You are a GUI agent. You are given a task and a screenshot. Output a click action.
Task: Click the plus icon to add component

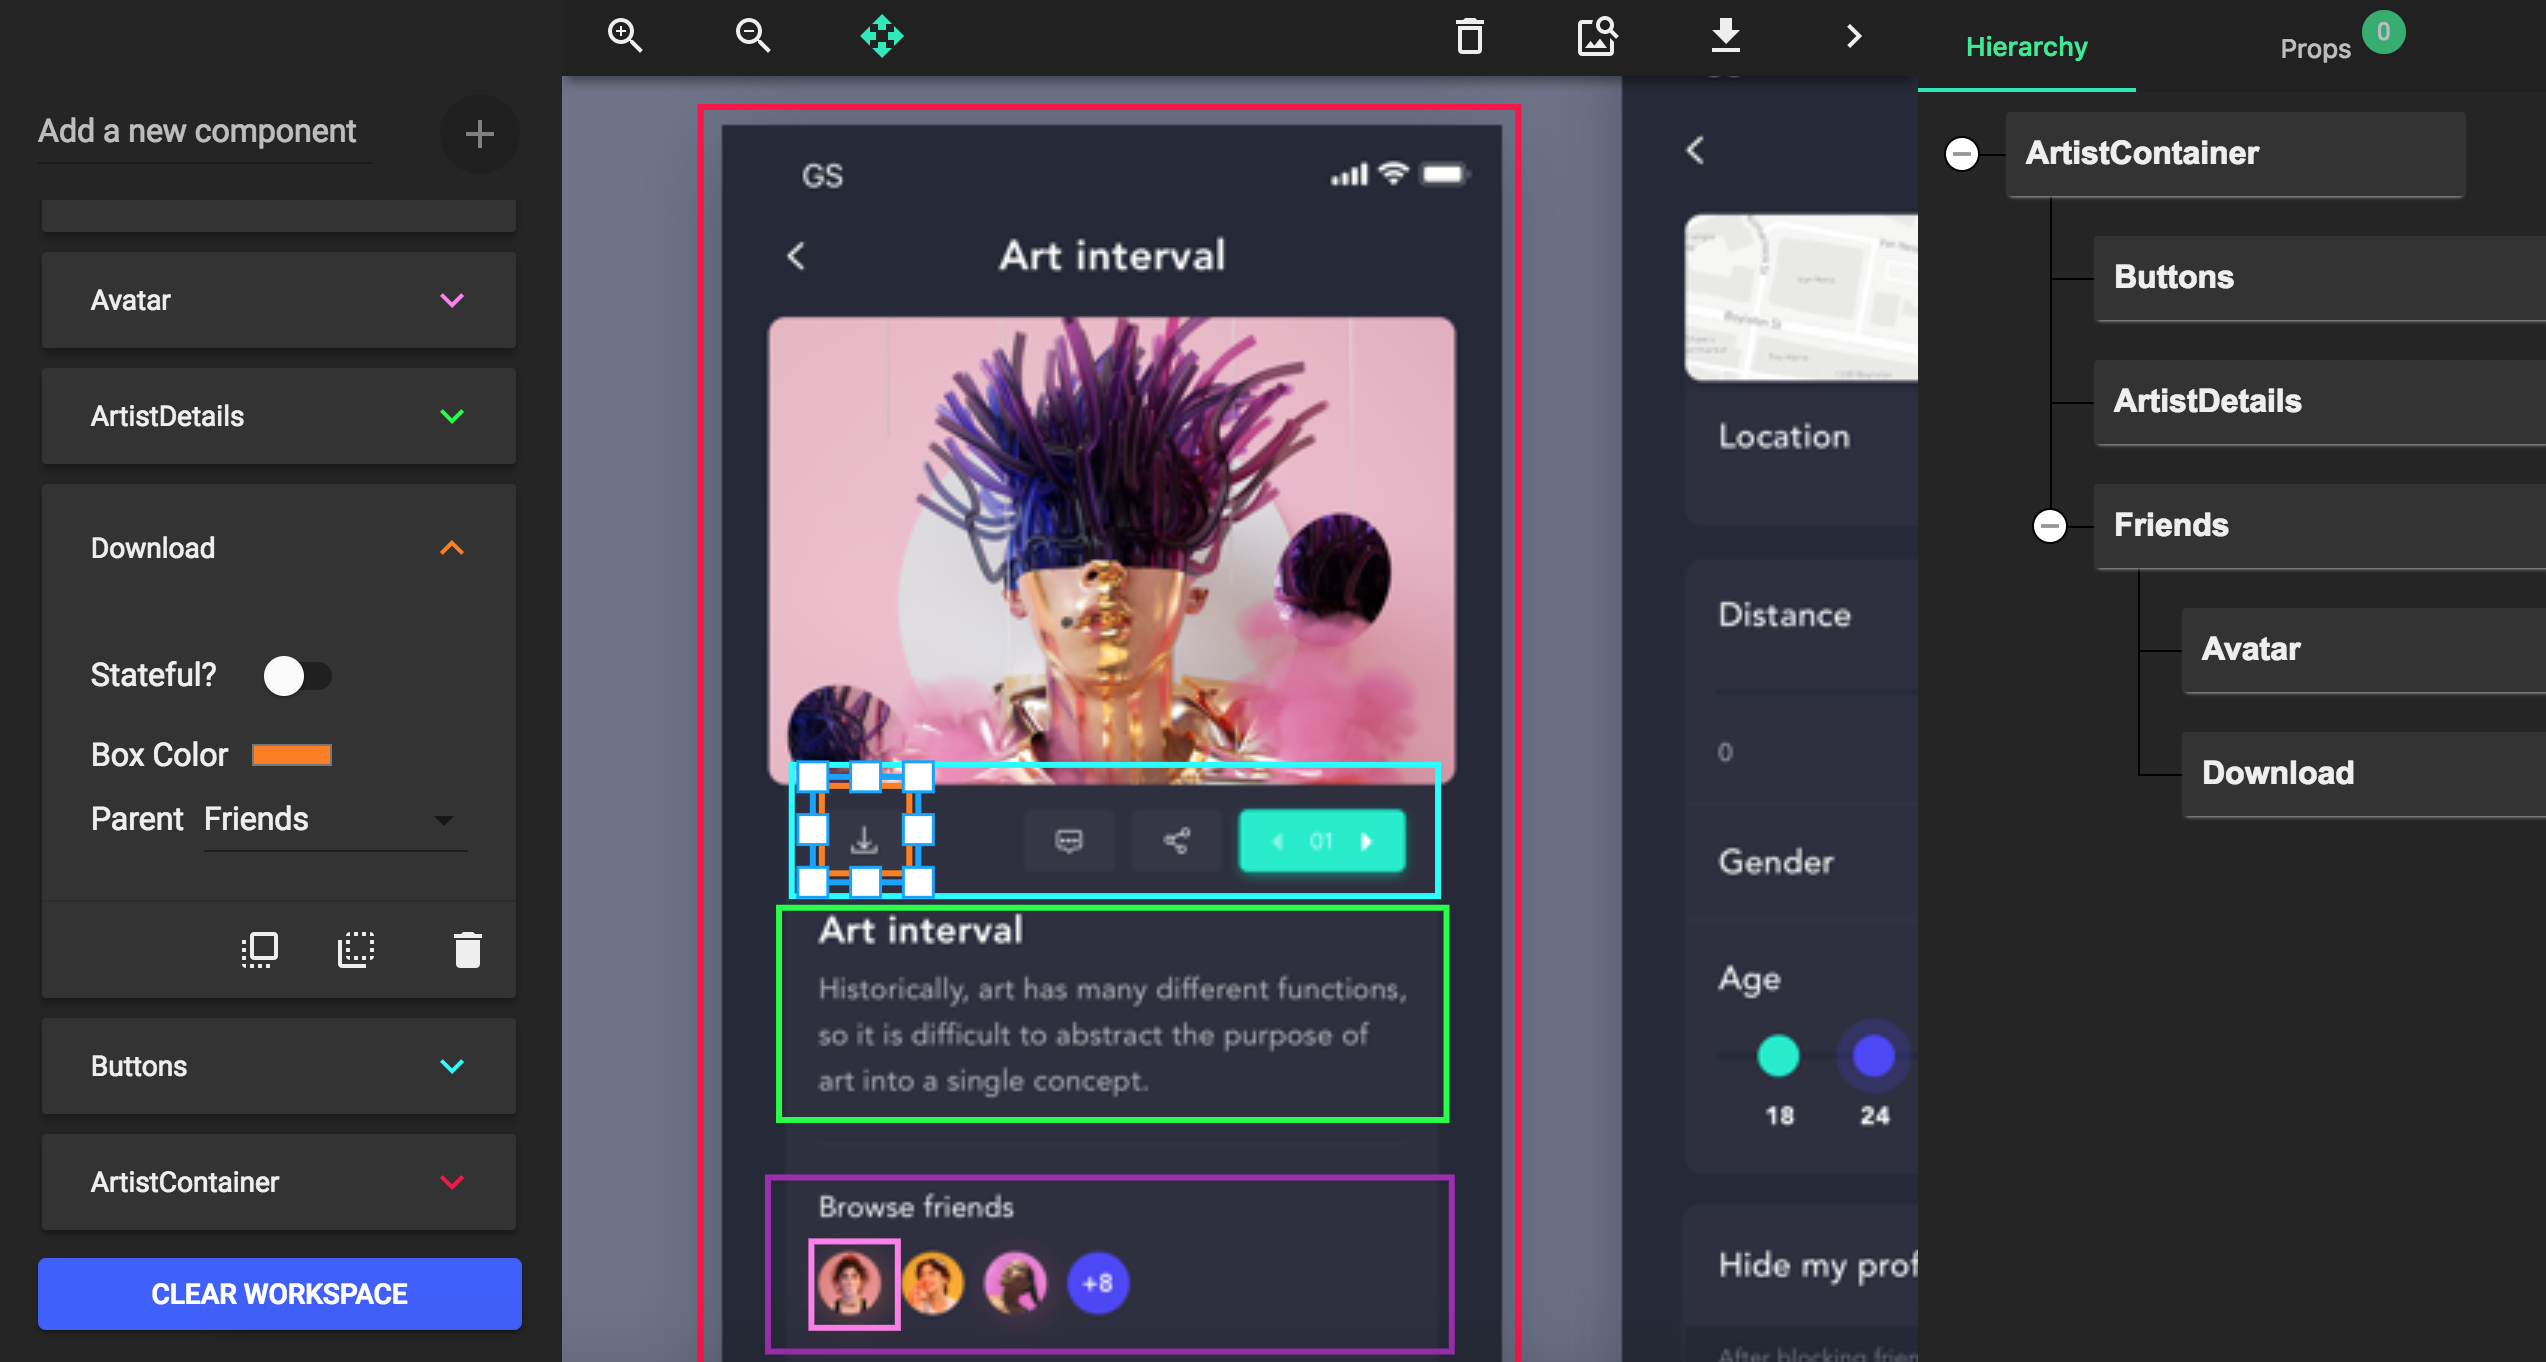click(x=479, y=134)
